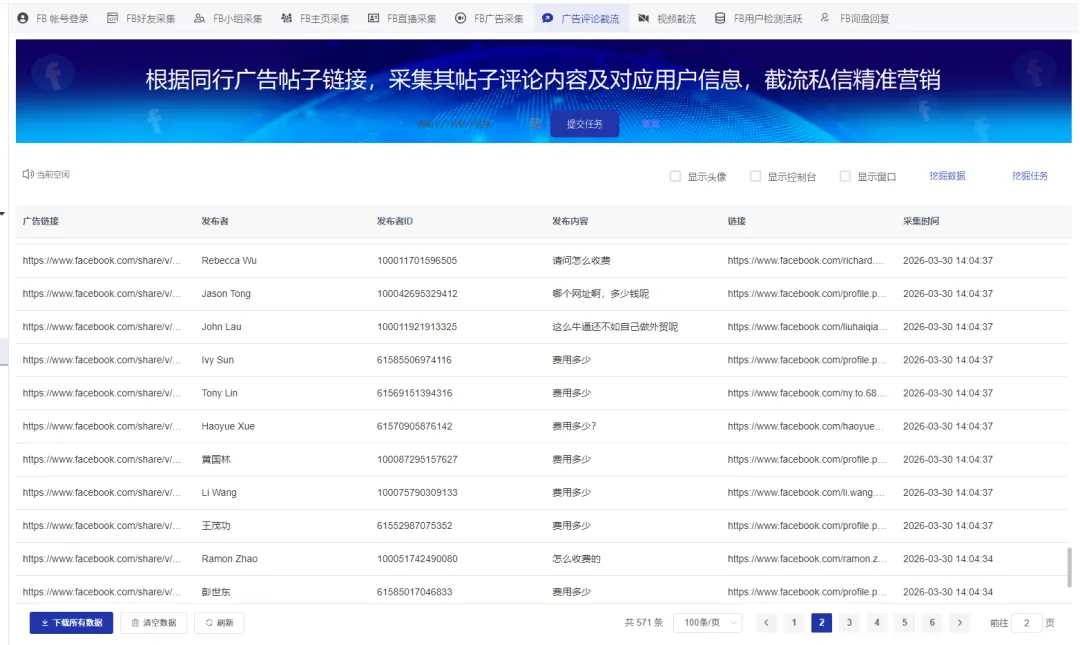The width and height of the screenshot is (1080, 645).
Task: Open the FB用户检测活跃 detection module
Action: point(765,17)
